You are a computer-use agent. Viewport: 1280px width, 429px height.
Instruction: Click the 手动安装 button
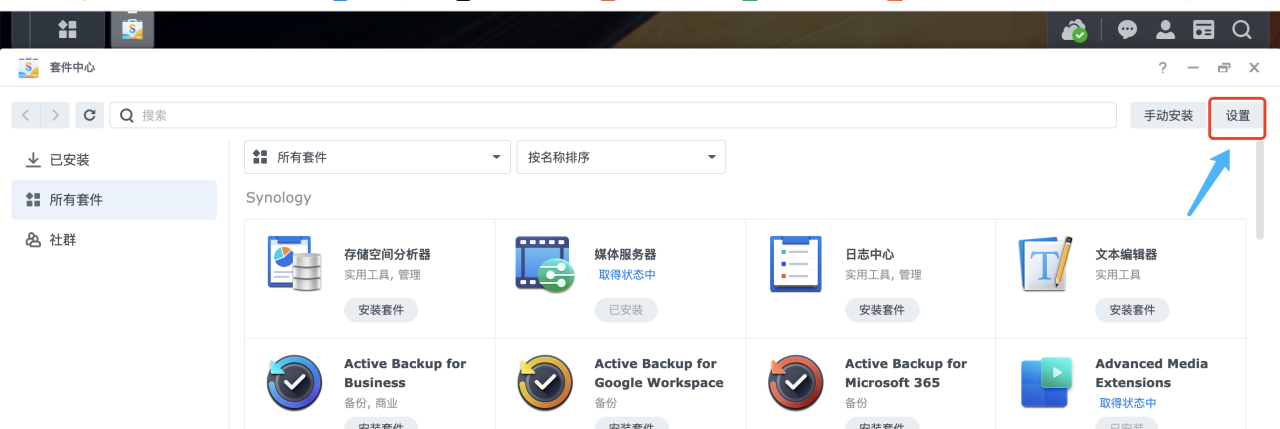tap(1168, 116)
